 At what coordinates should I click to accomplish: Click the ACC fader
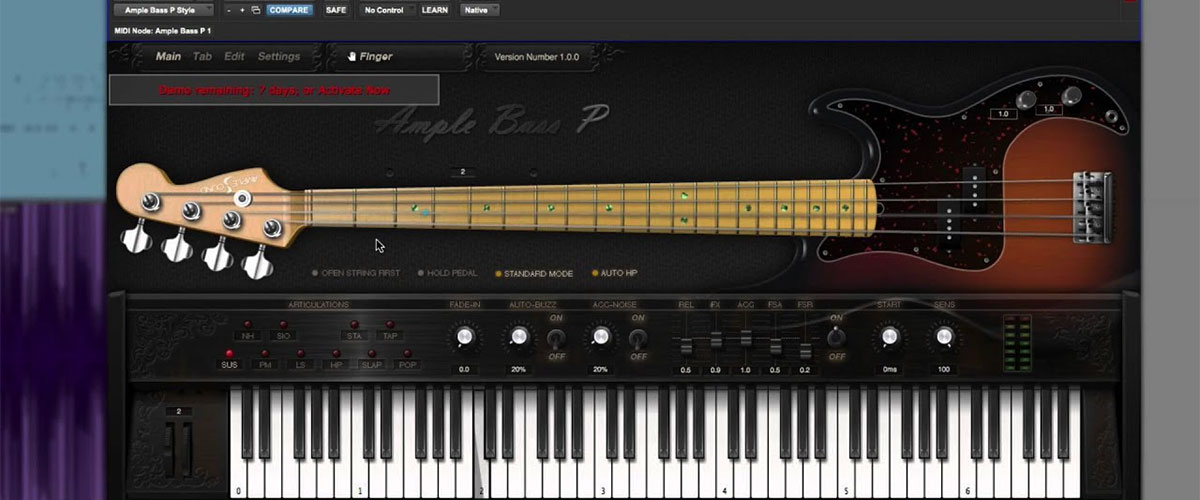coord(746,337)
